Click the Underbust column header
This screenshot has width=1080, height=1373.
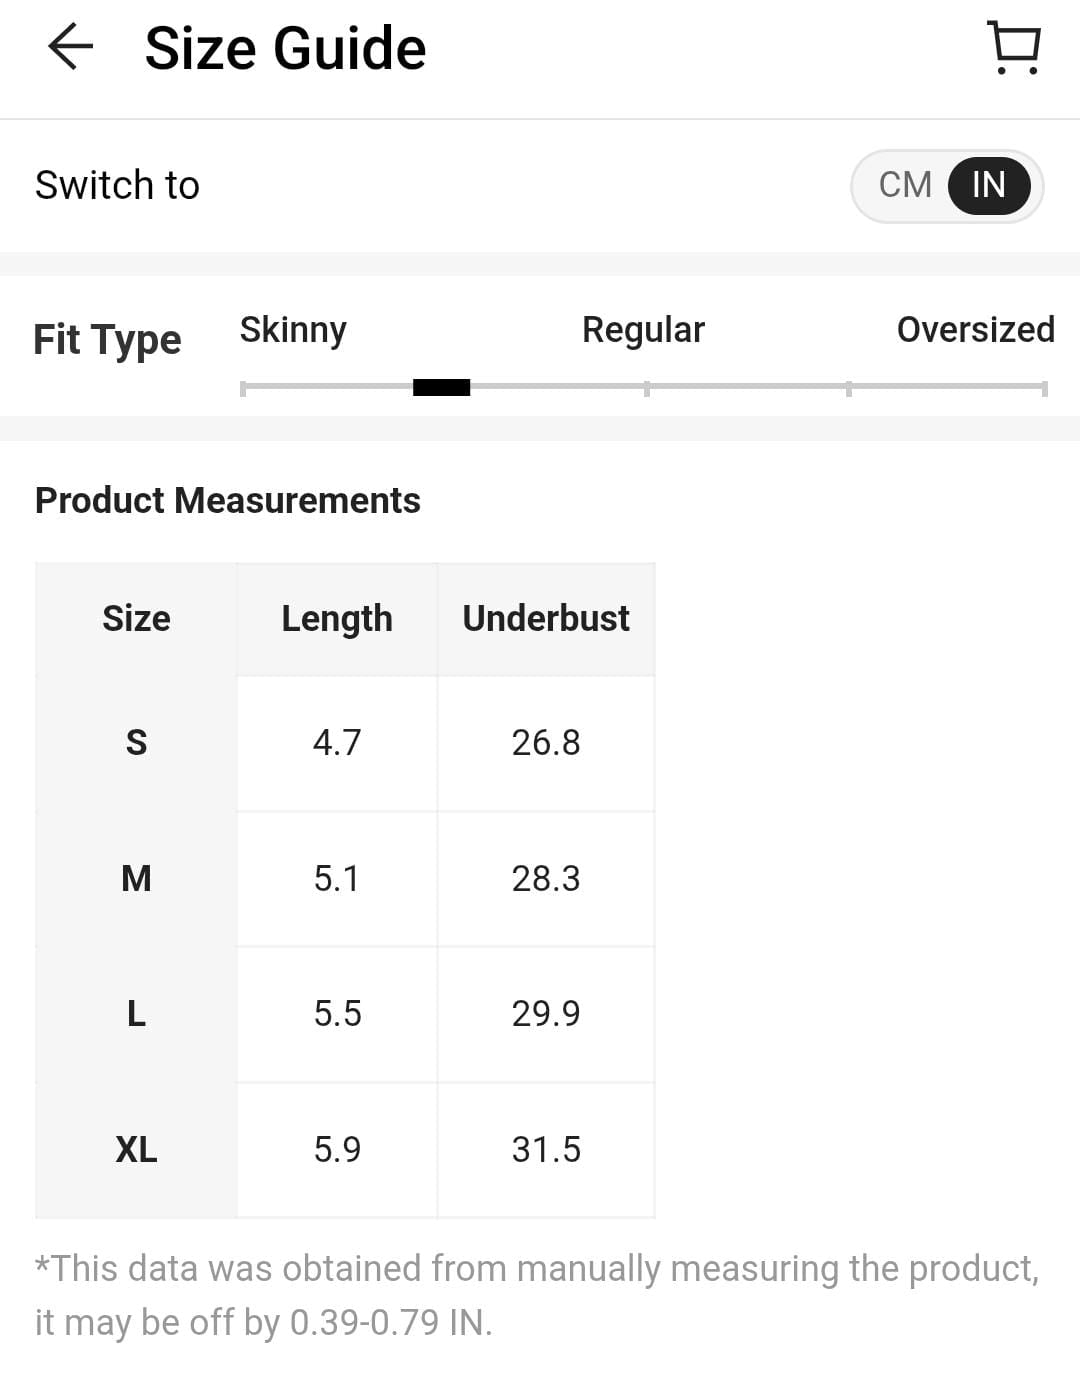tap(546, 618)
